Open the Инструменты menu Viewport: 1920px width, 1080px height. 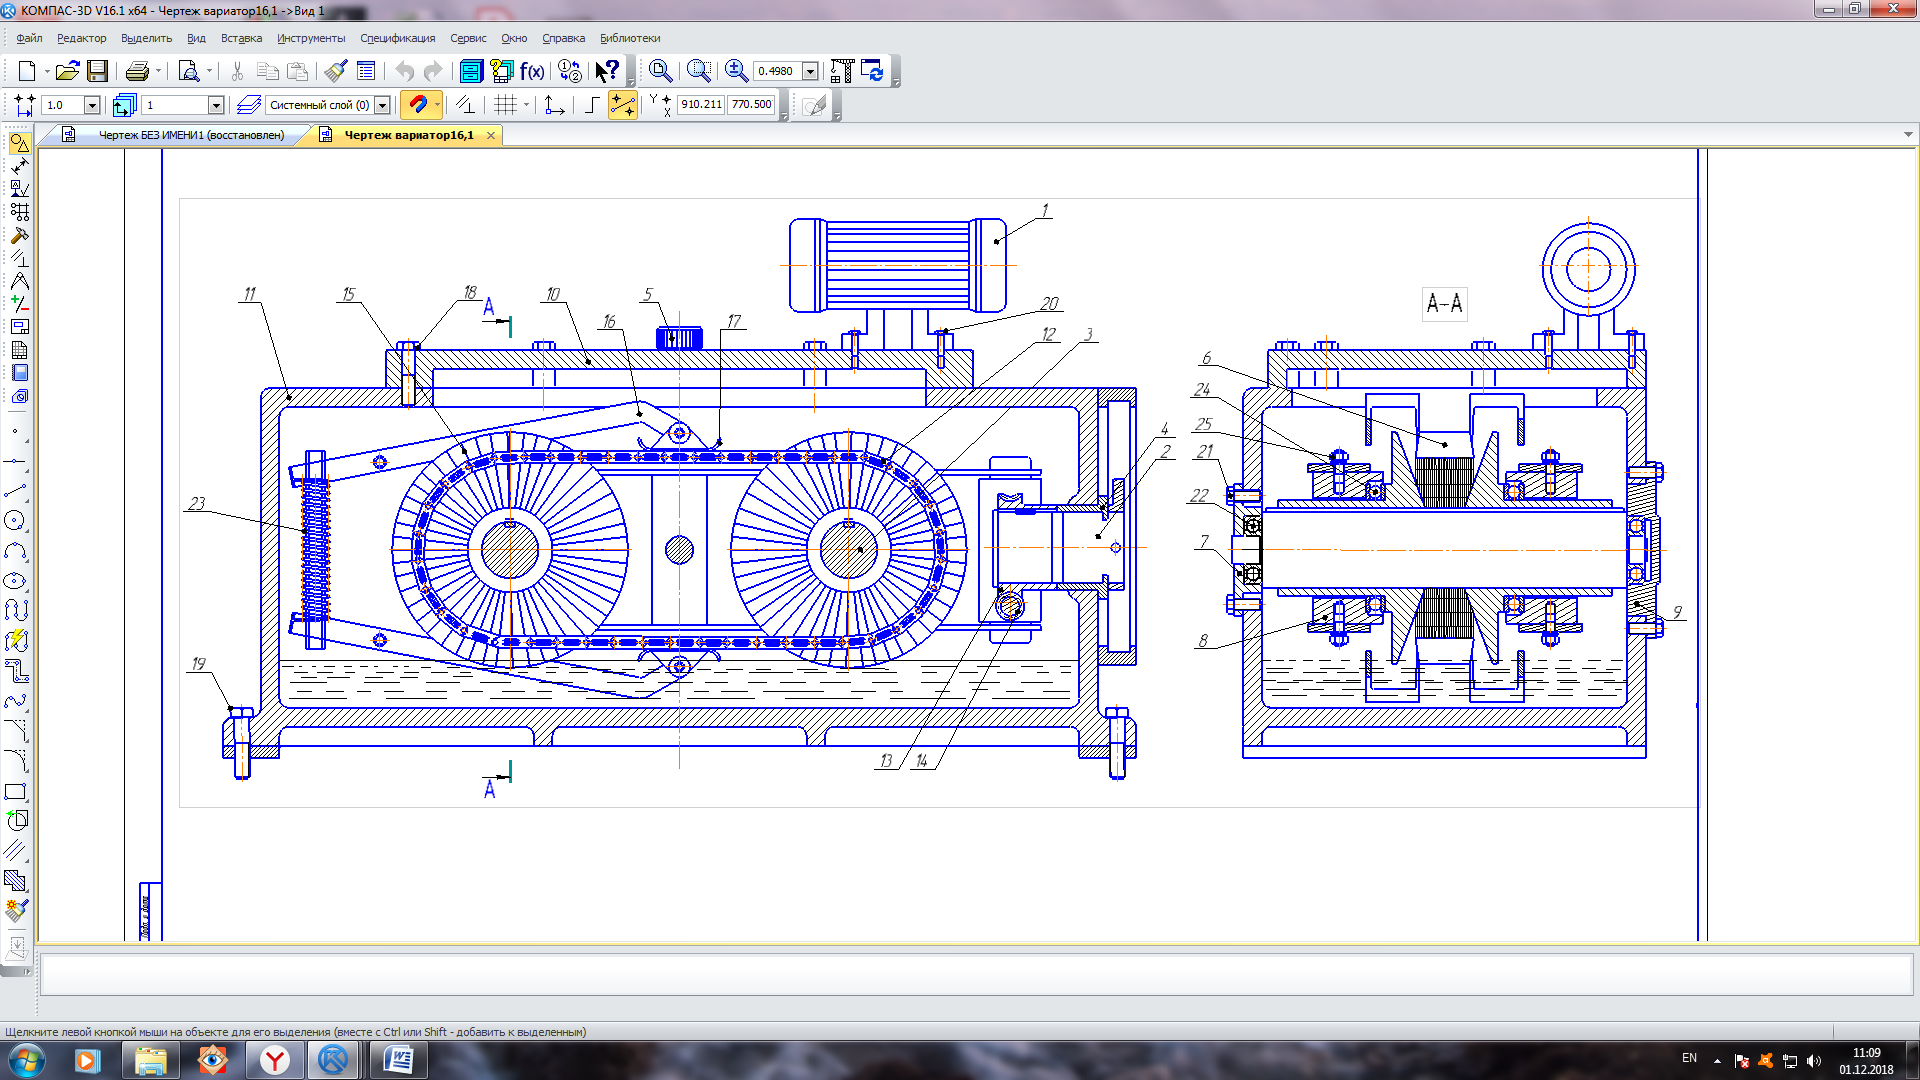pyautogui.click(x=311, y=38)
